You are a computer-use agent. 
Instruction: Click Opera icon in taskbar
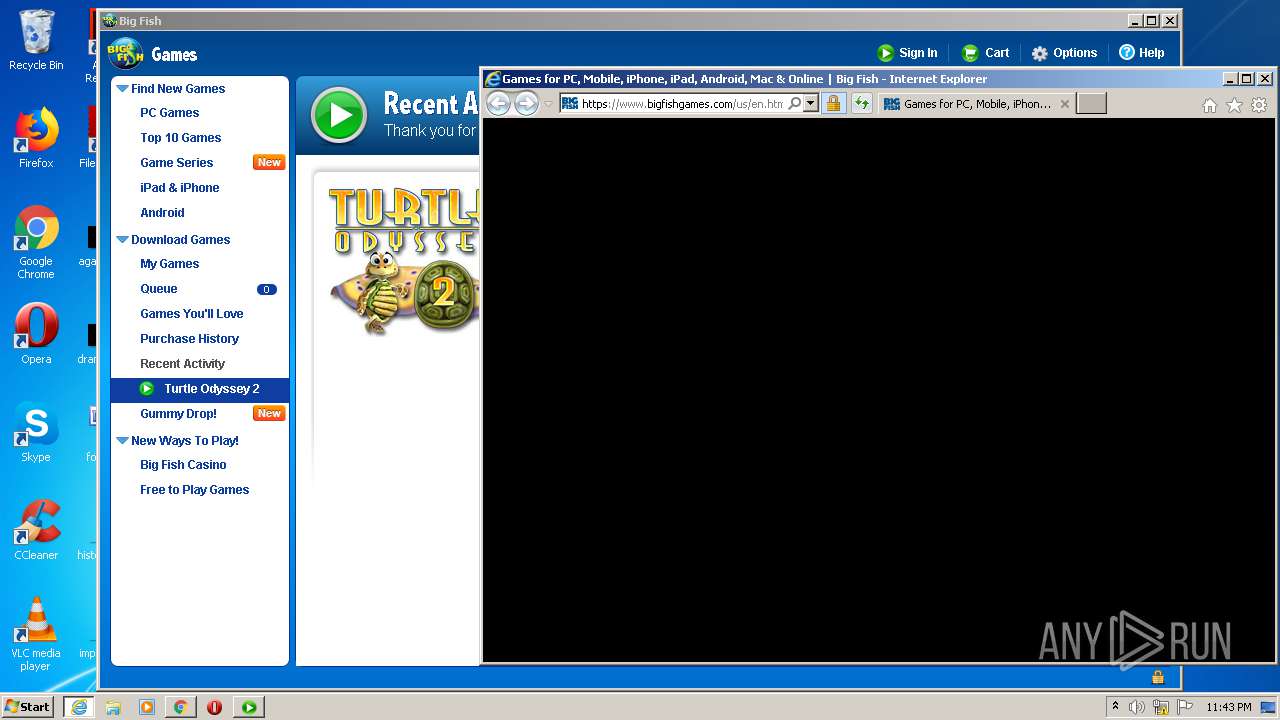(x=214, y=707)
